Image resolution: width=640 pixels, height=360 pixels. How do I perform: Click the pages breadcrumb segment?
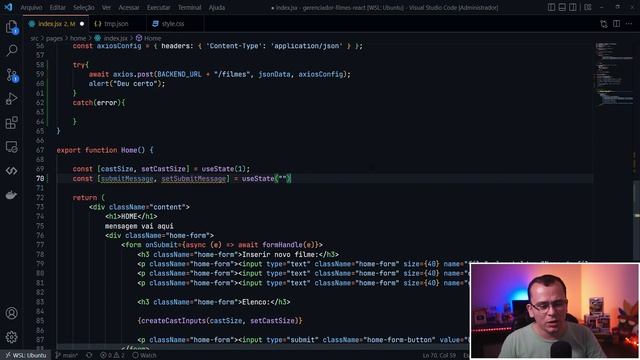[54, 38]
